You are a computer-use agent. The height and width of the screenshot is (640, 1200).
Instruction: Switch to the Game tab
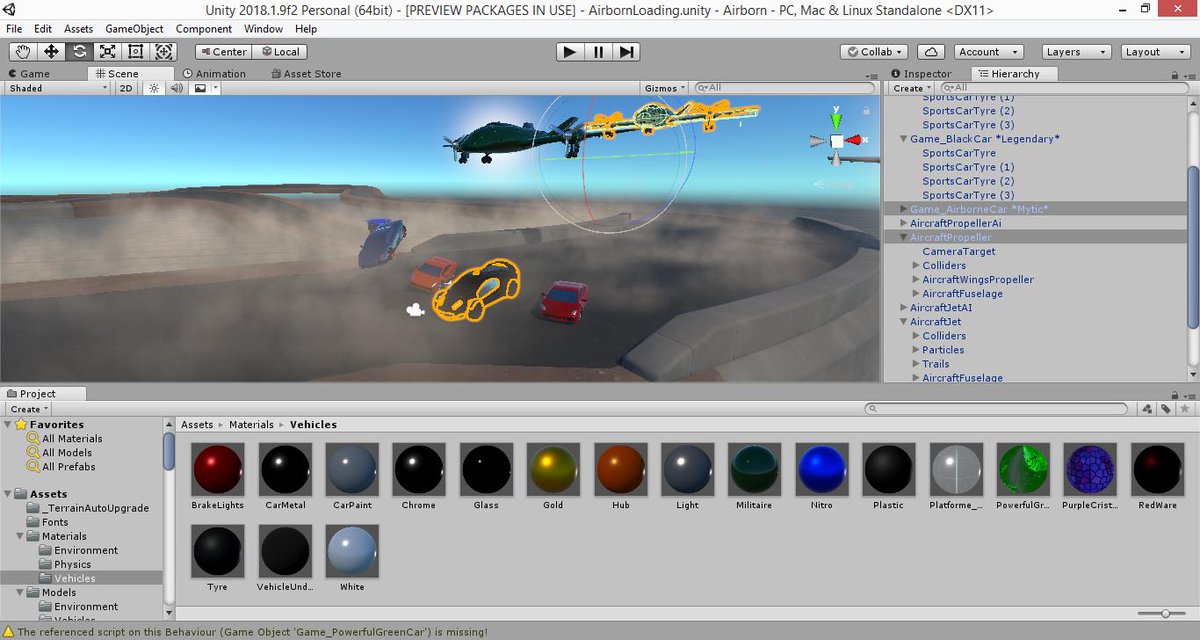[30, 74]
